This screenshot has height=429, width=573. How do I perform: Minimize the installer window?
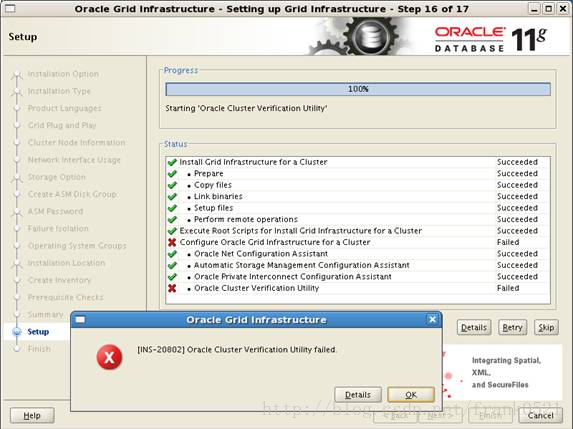tap(534, 8)
